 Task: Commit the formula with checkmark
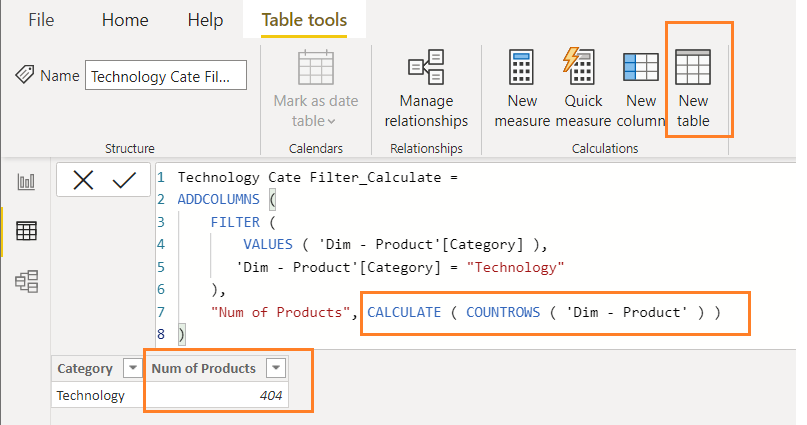[x=124, y=180]
